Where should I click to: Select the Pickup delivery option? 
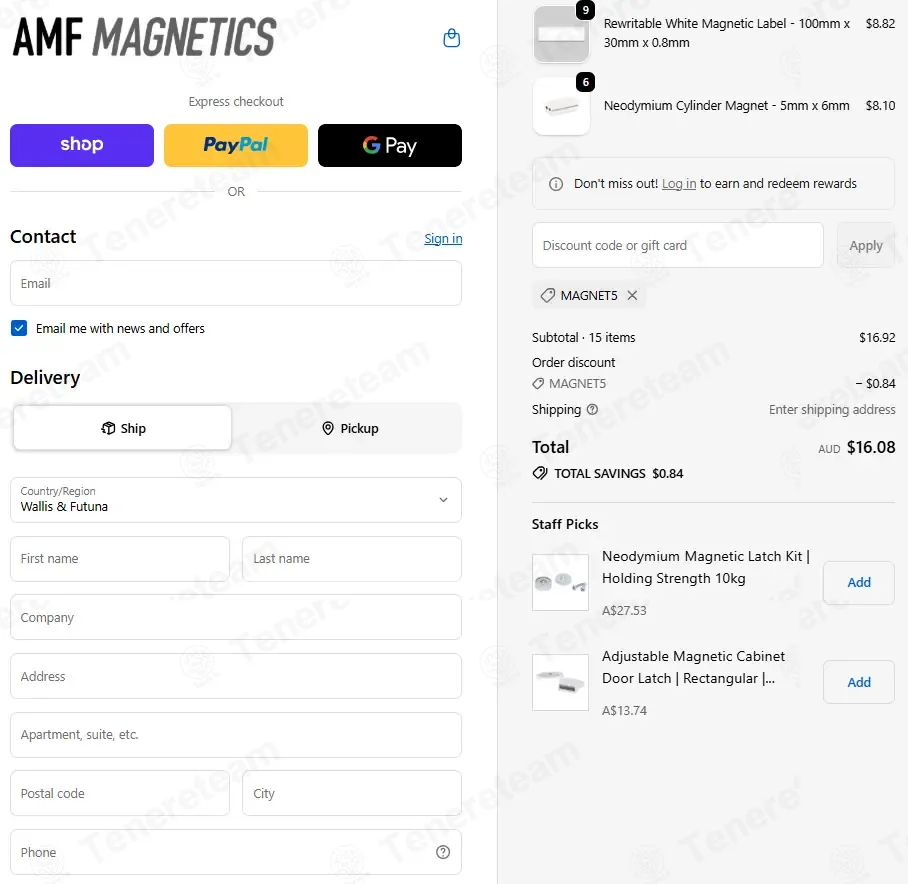(350, 428)
